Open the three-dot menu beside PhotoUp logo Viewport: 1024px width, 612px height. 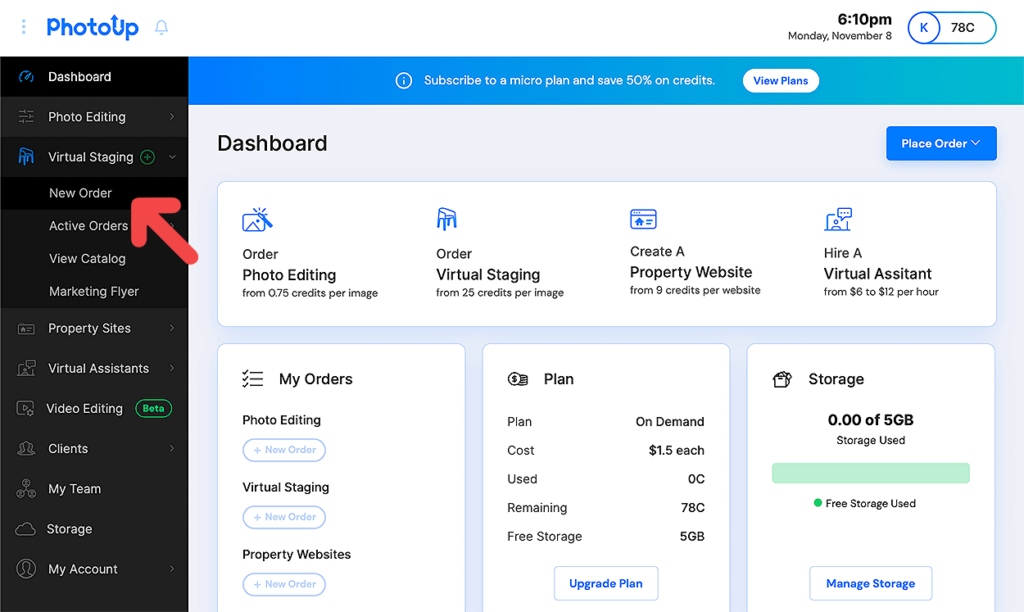[24, 27]
